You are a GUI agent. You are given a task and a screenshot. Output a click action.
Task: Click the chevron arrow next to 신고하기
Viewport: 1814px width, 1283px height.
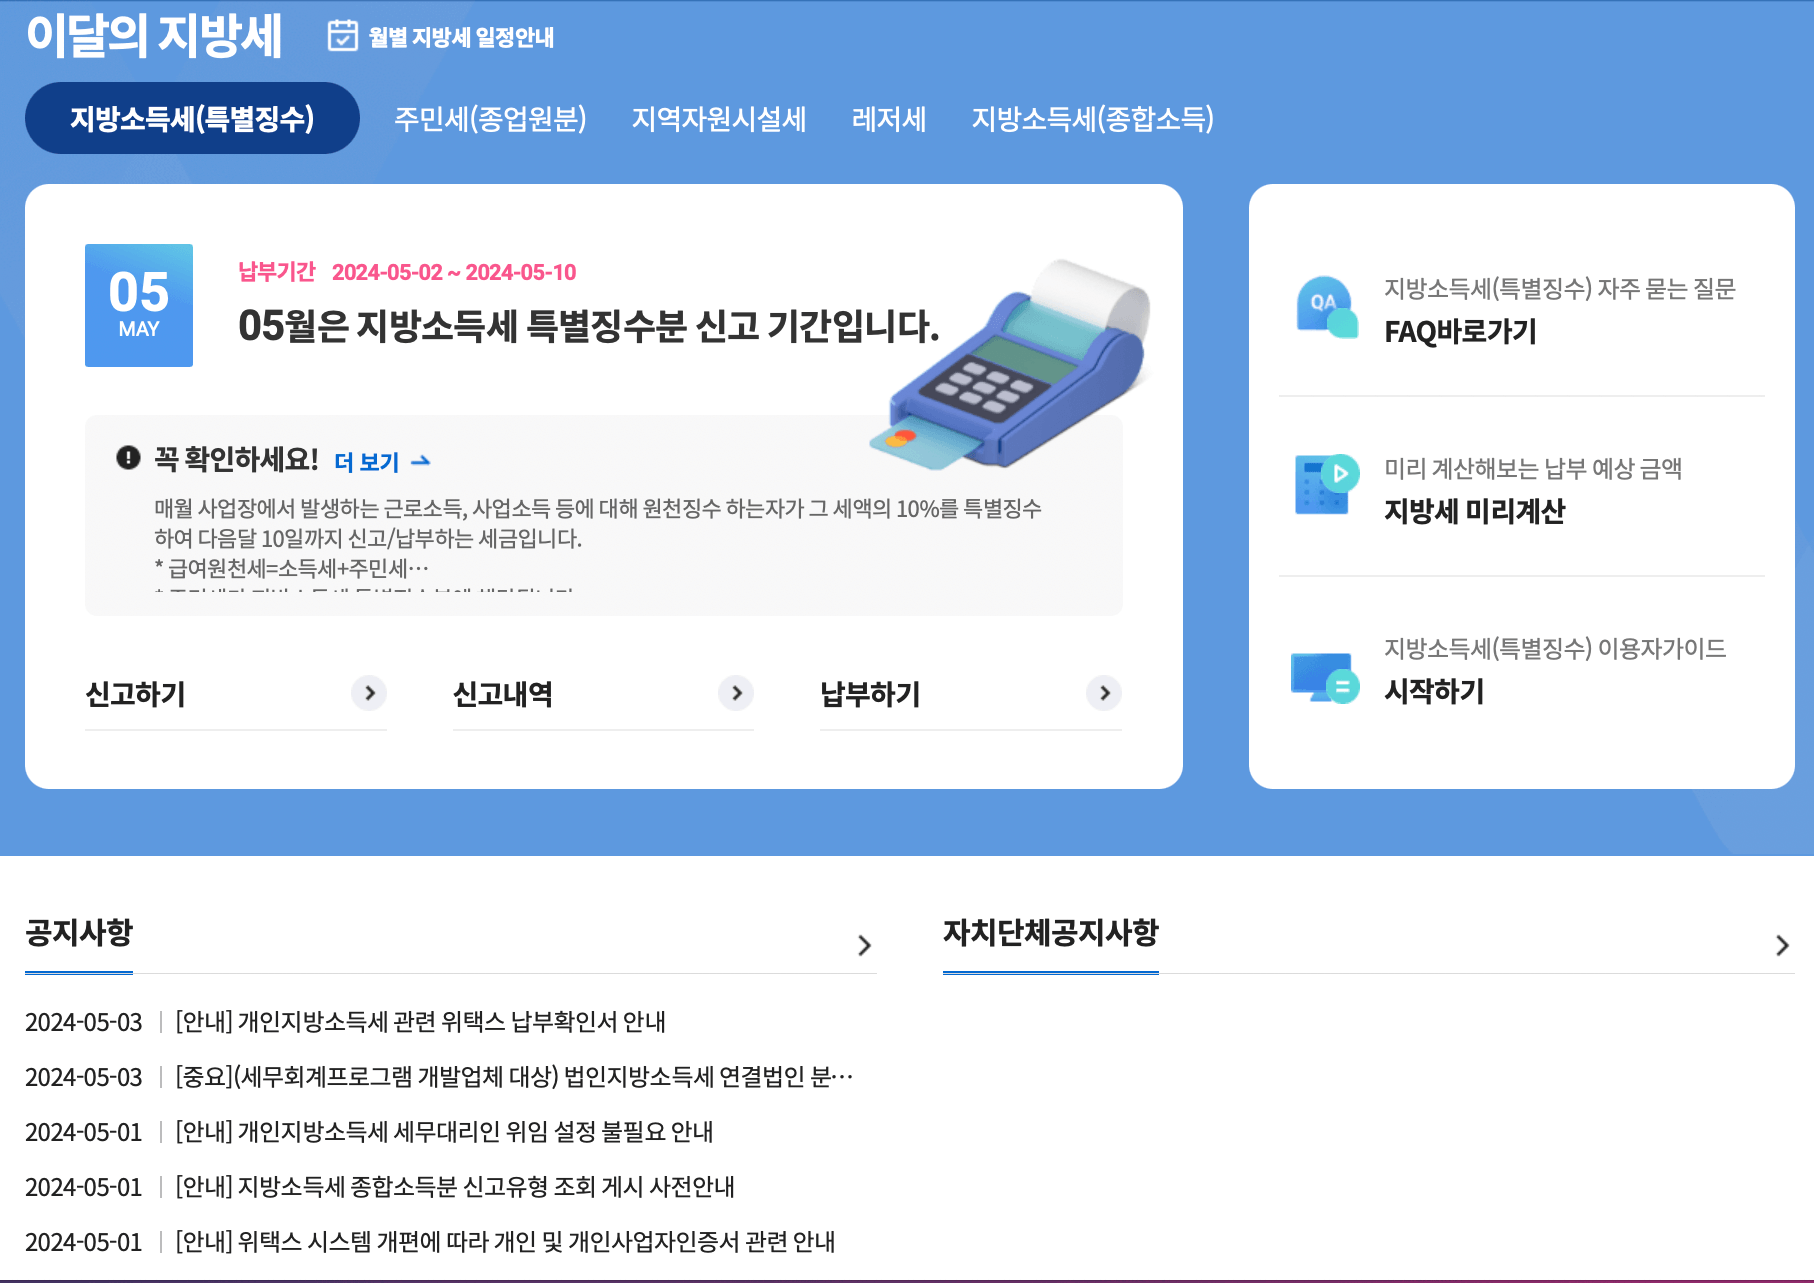(369, 693)
